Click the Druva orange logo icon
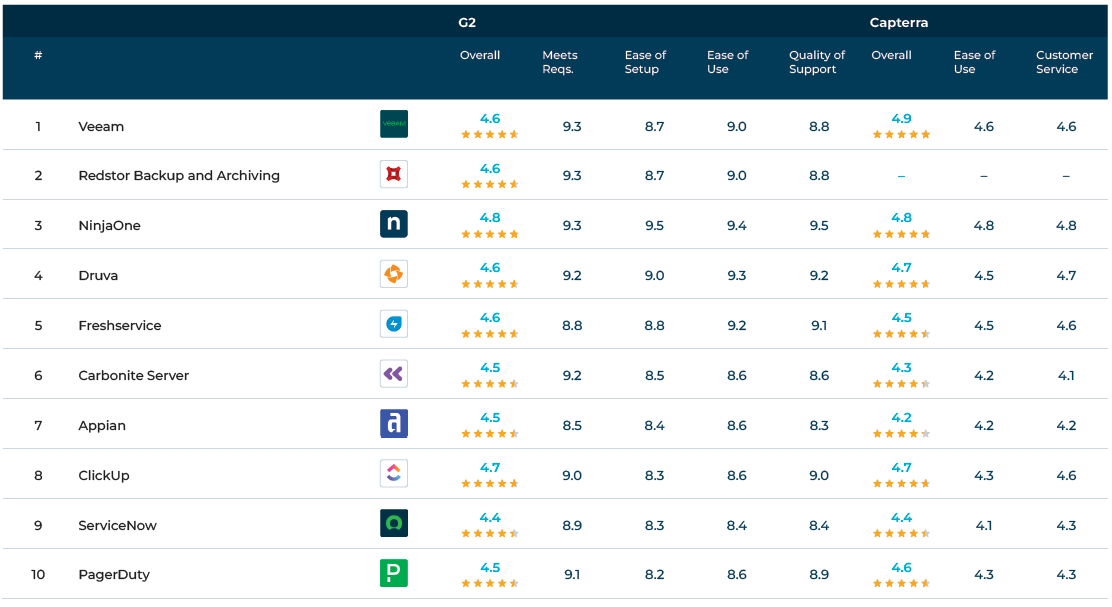 394,274
